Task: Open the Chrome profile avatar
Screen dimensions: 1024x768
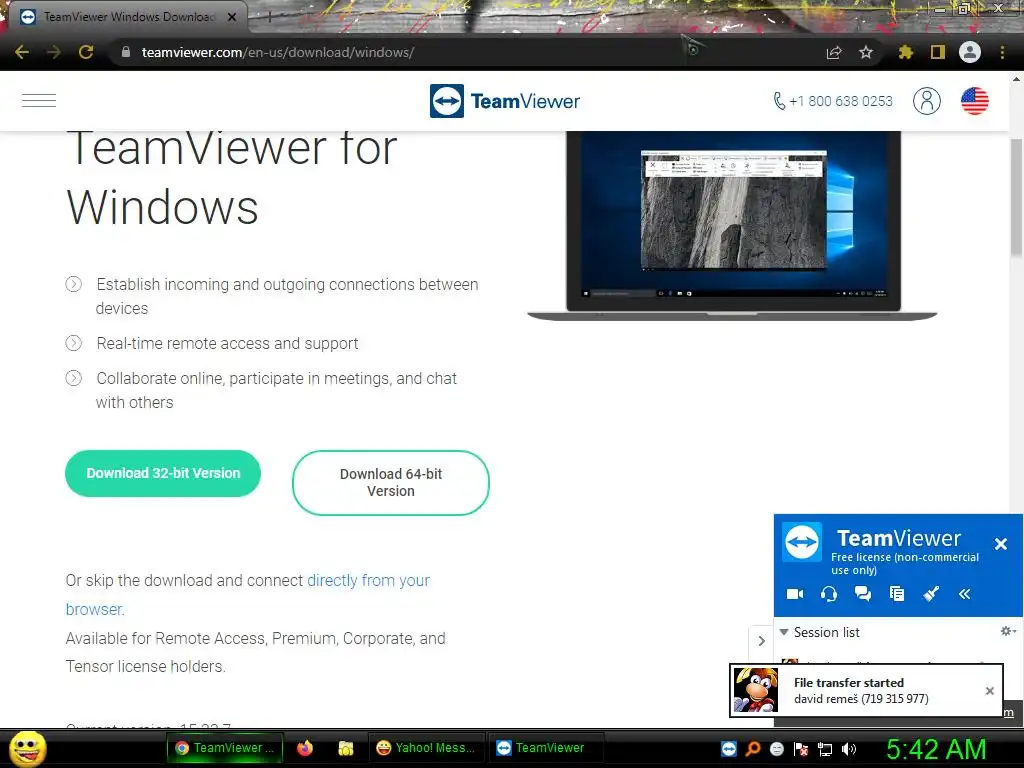Action: click(970, 52)
